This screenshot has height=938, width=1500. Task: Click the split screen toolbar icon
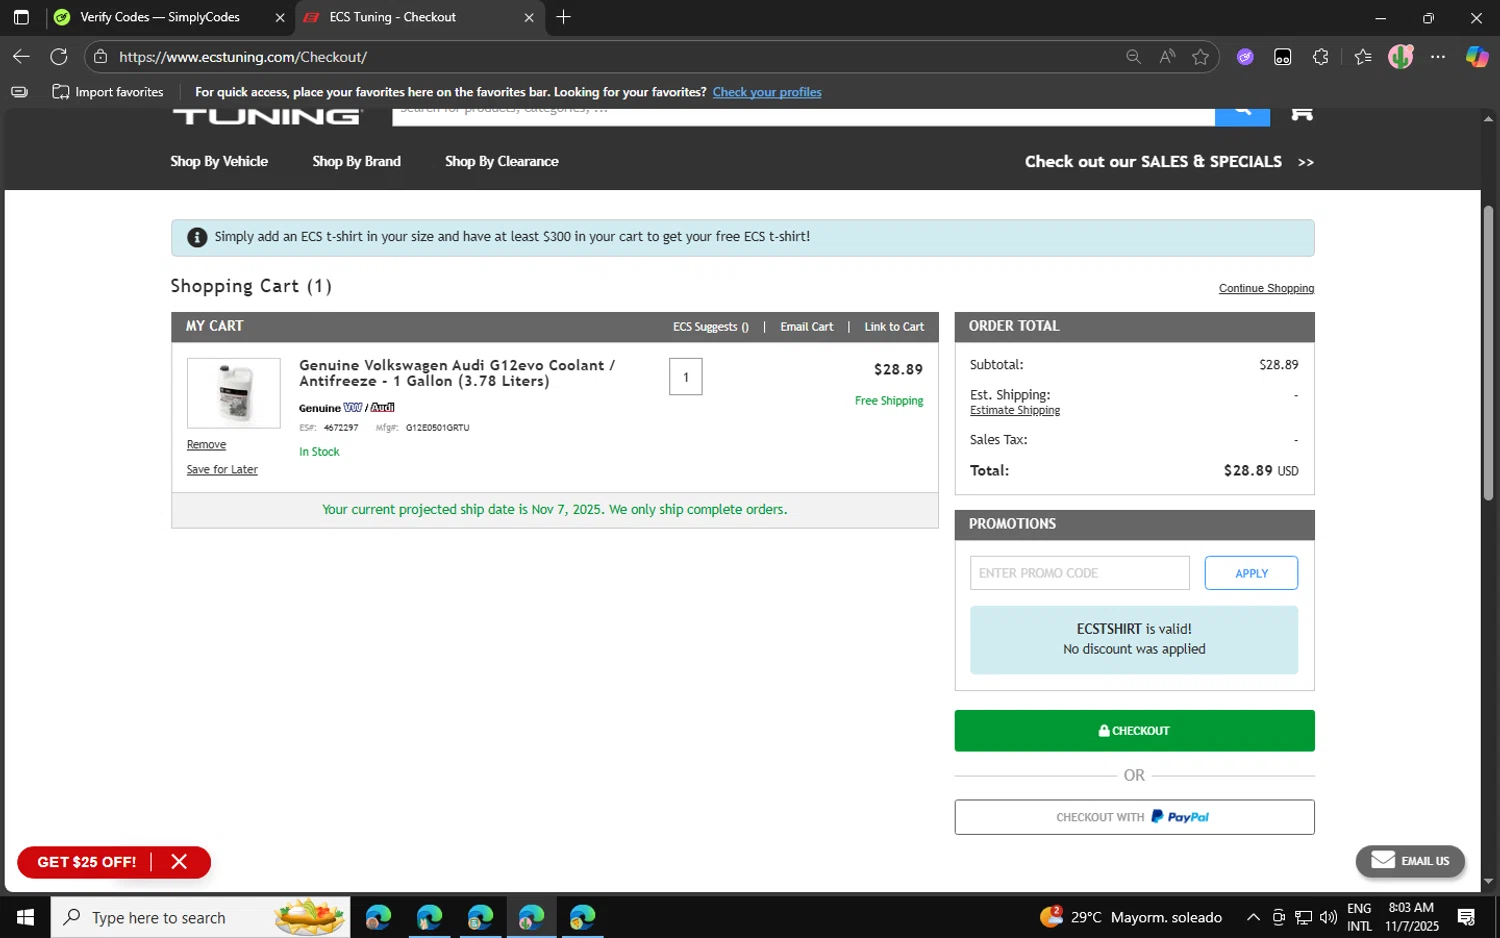coord(1283,57)
